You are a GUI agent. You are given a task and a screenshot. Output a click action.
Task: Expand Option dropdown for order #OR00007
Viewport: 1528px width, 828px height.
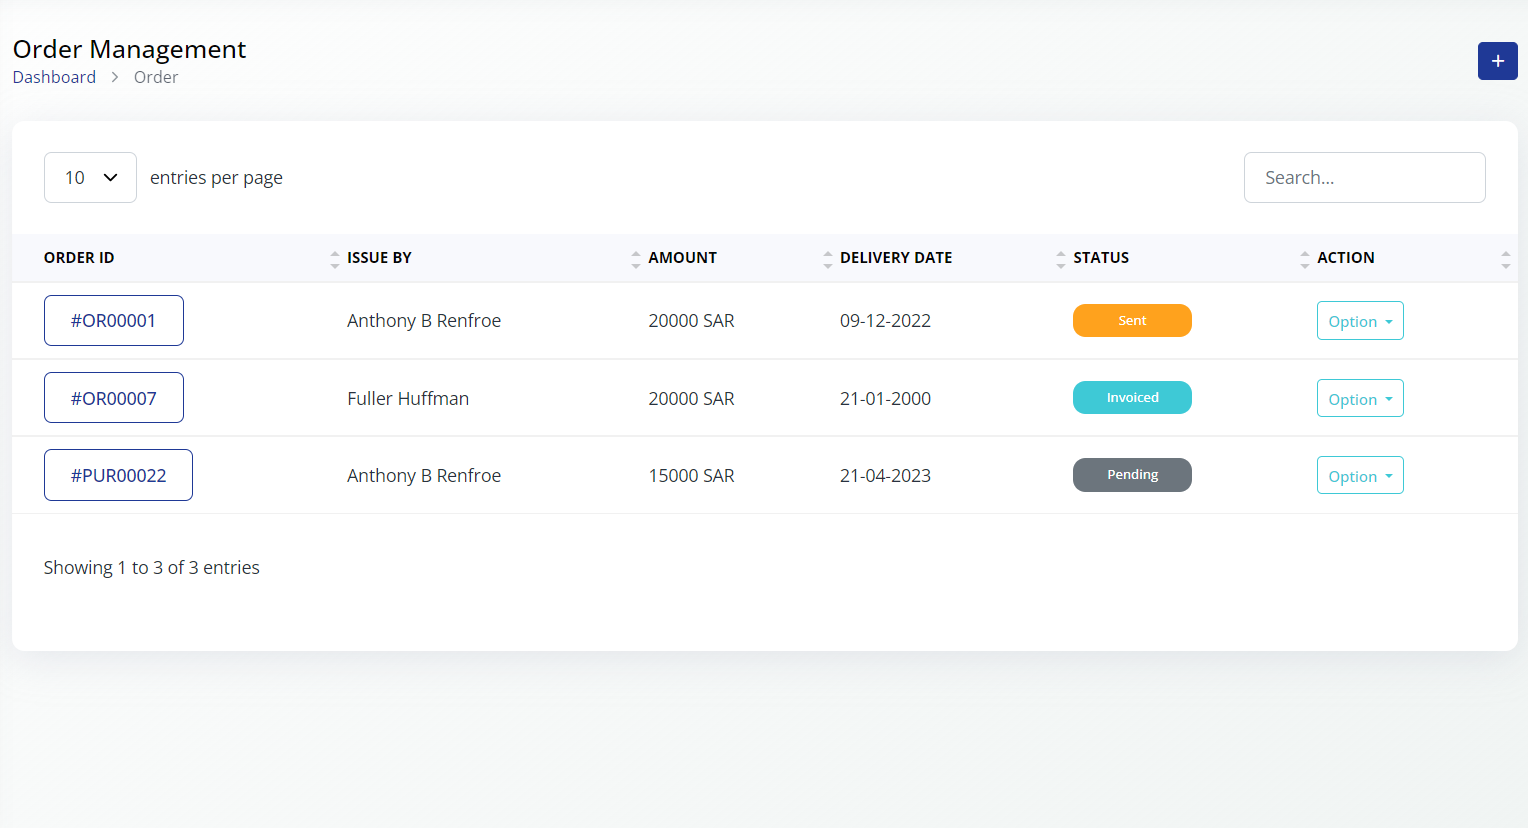coord(1359,399)
